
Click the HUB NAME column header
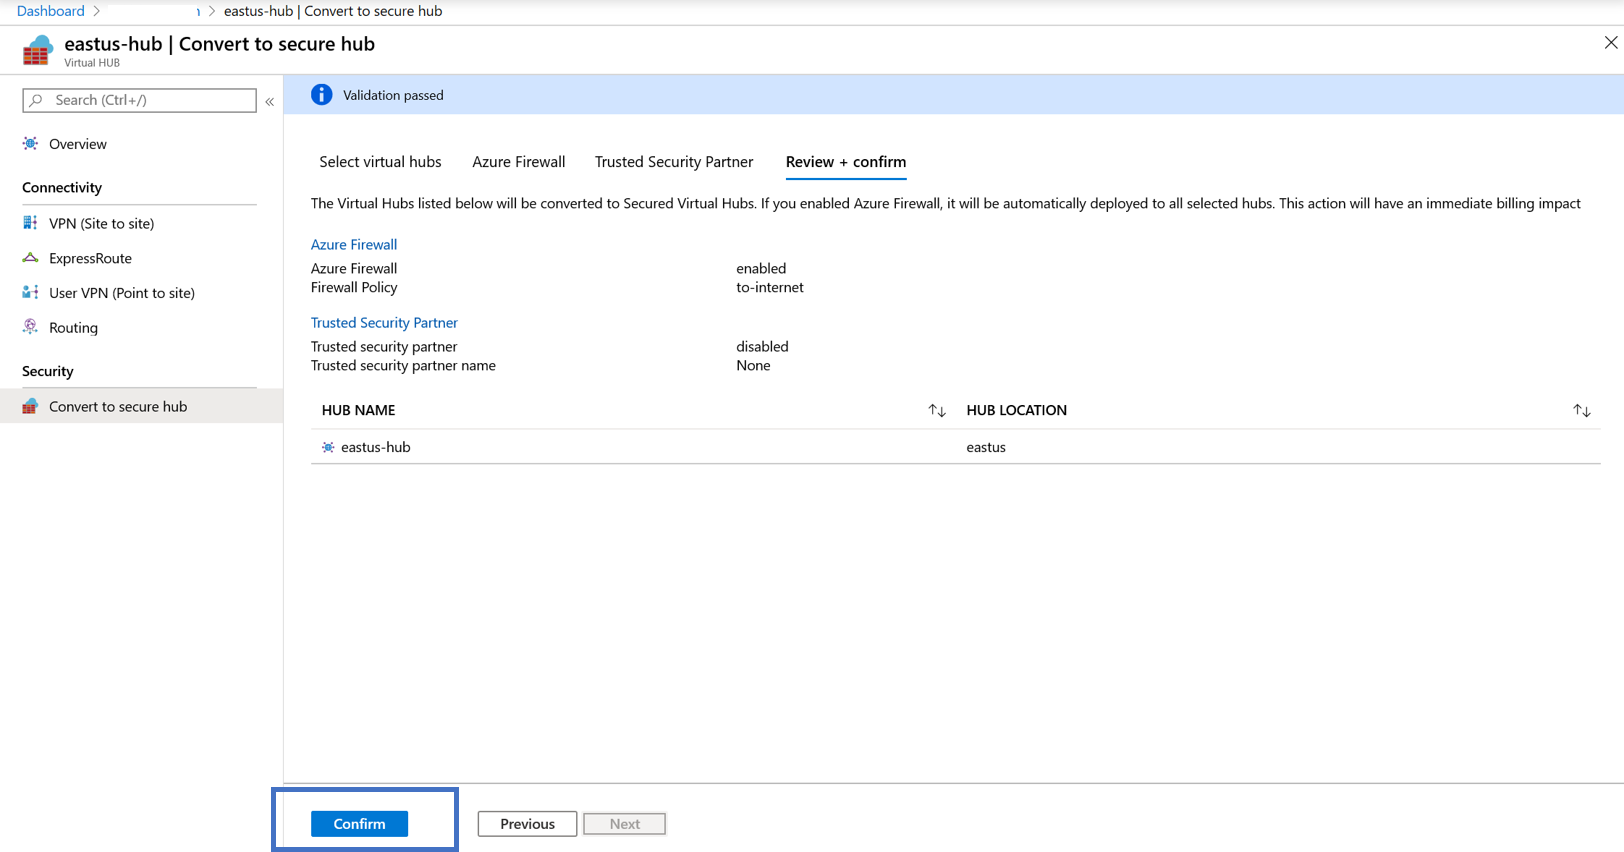pyautogui.click(x=359, y=410)
